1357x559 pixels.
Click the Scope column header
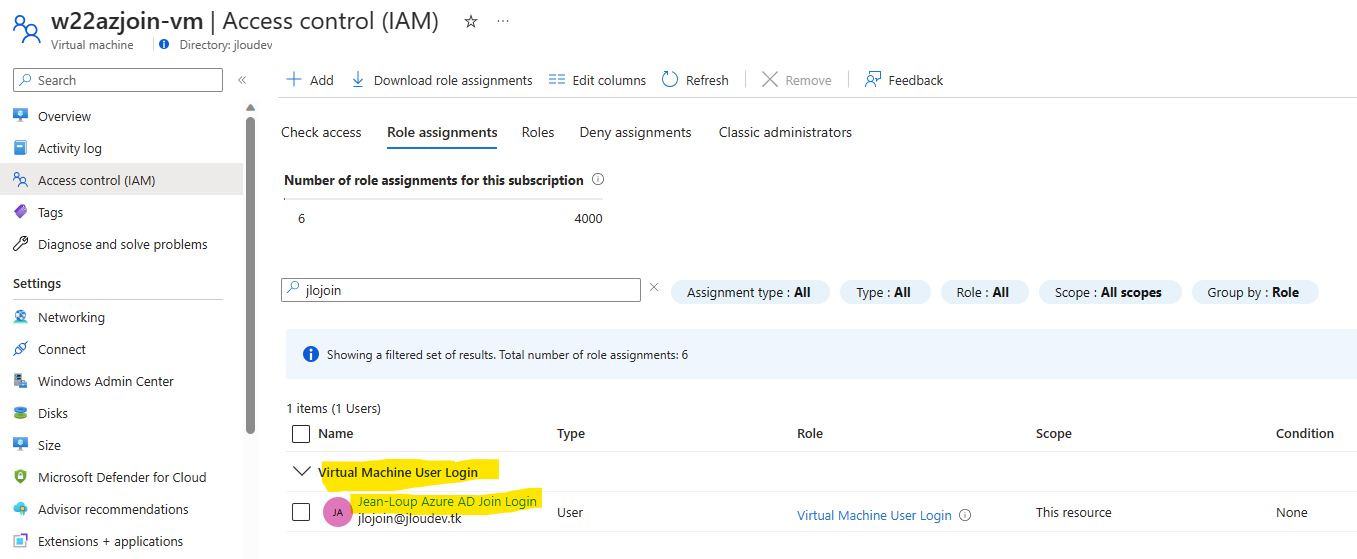pos(1054,433)
